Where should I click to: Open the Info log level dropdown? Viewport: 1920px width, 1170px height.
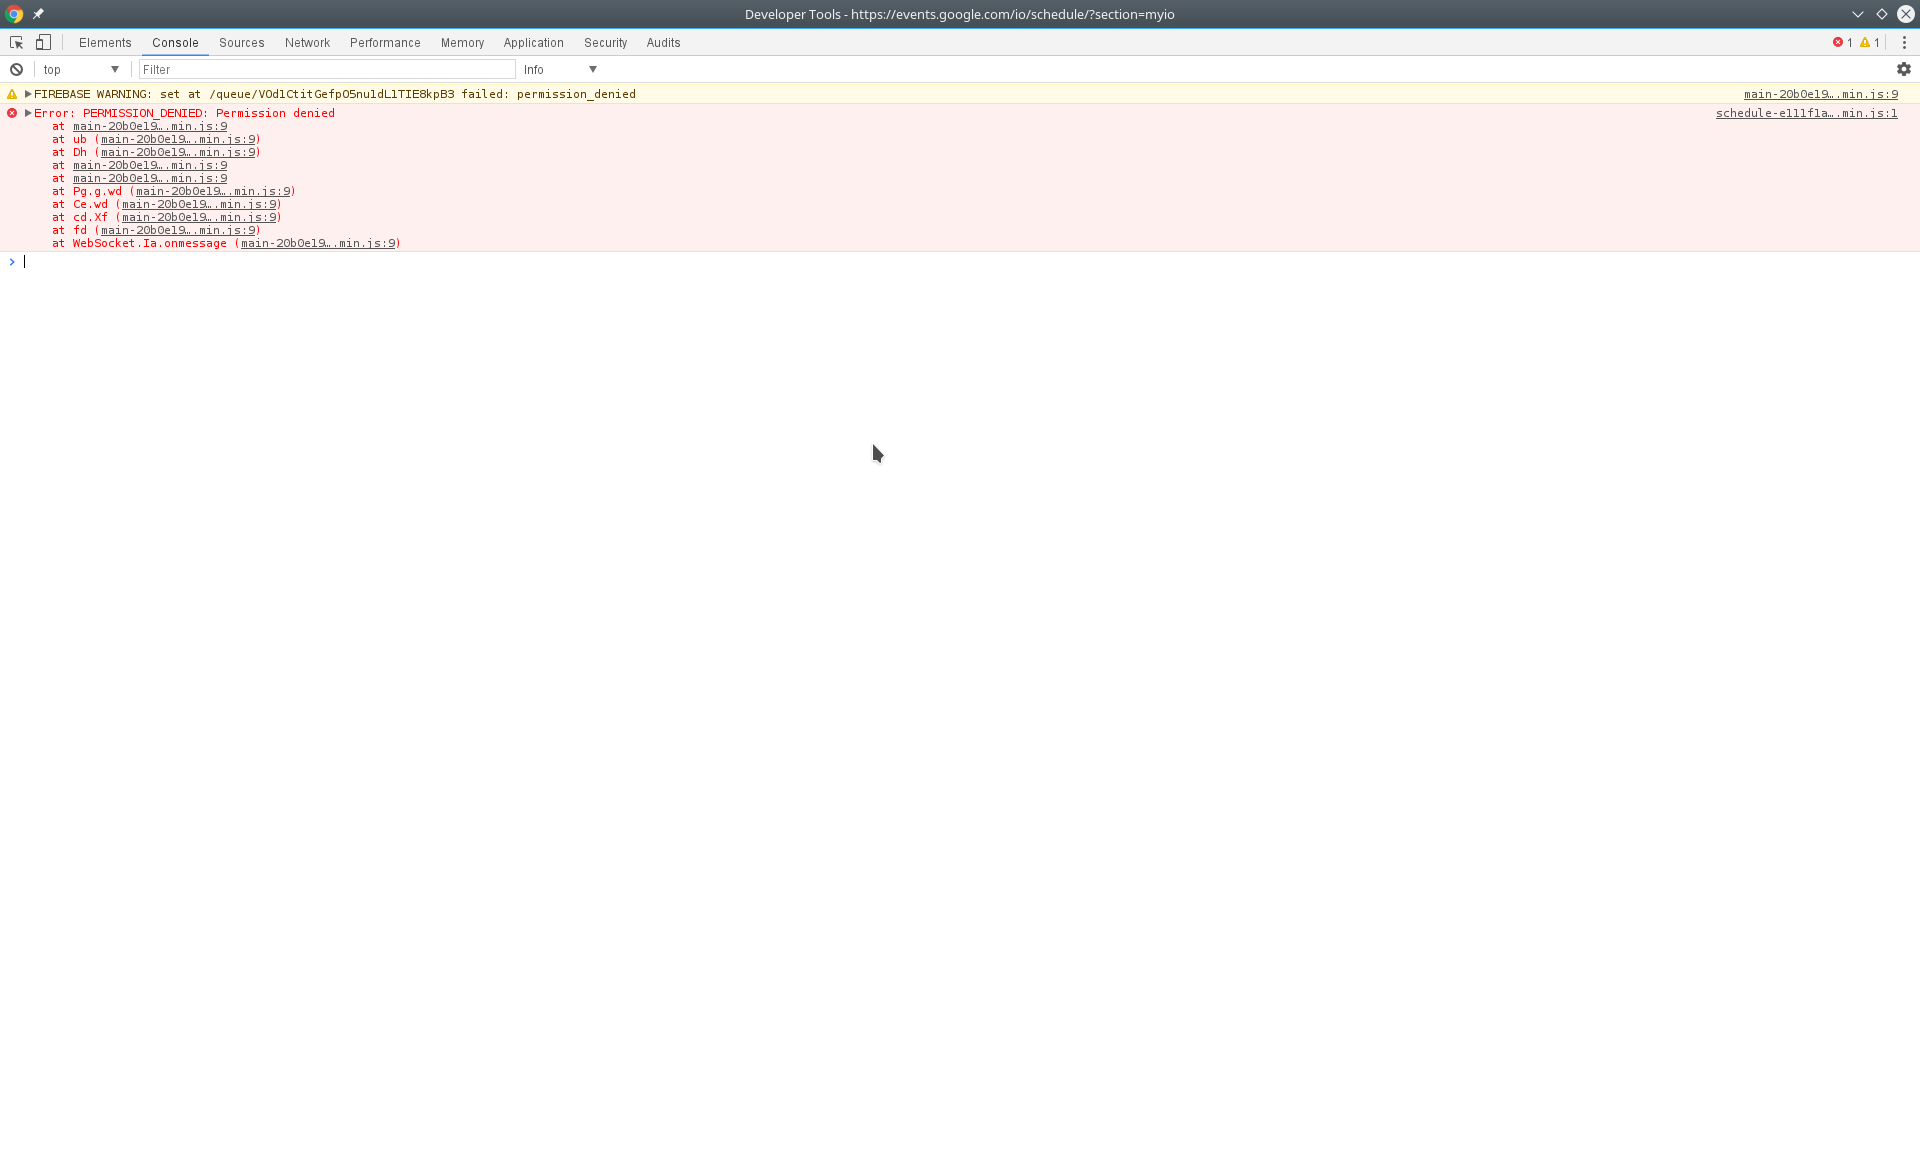click(x=560, y=70)
